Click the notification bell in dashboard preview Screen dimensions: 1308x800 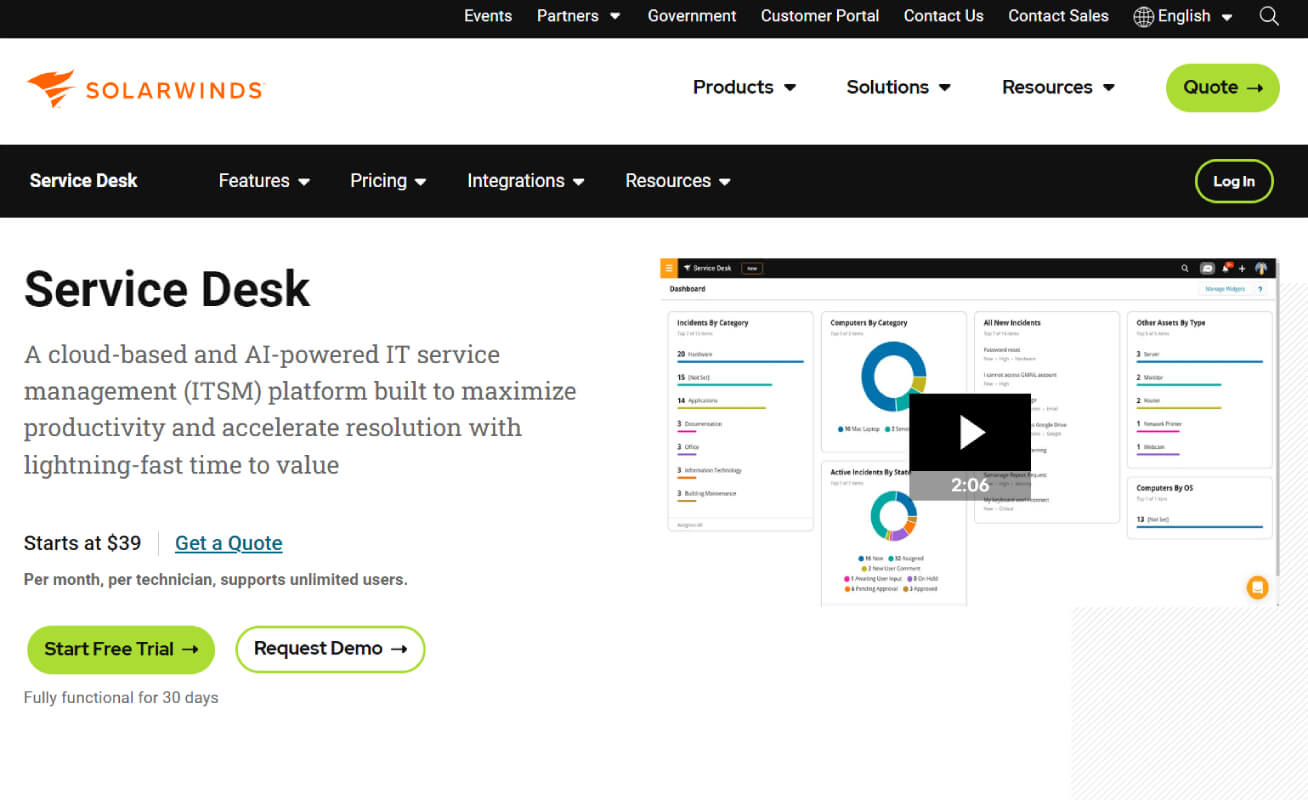[x=1226, y=268]
